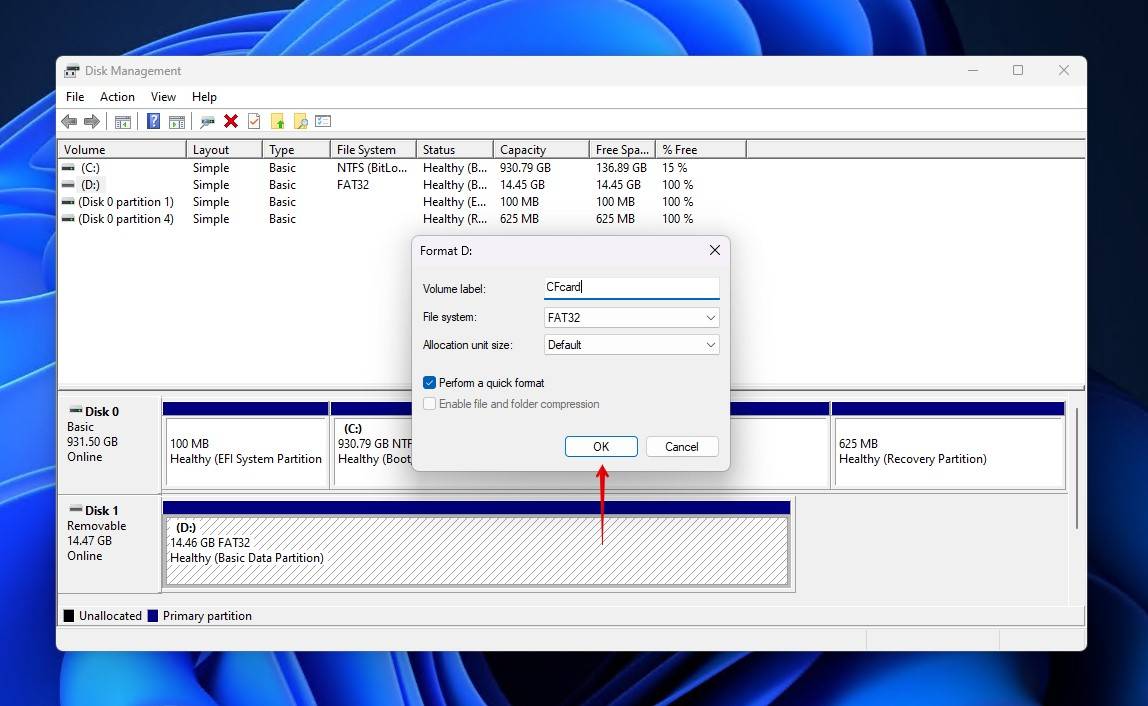
Task: Click the blue Help question mark icon
Action: pos(153,121)
